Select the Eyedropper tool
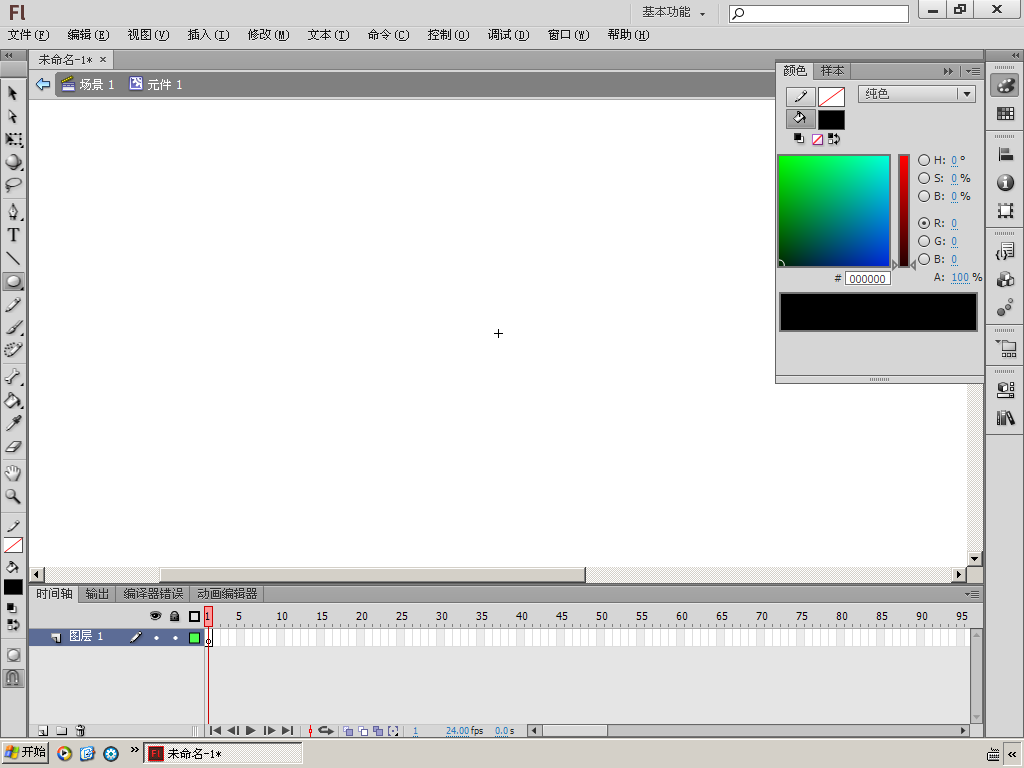The height and width of the screenshot is (768, 1024). [x=13, y=423]
